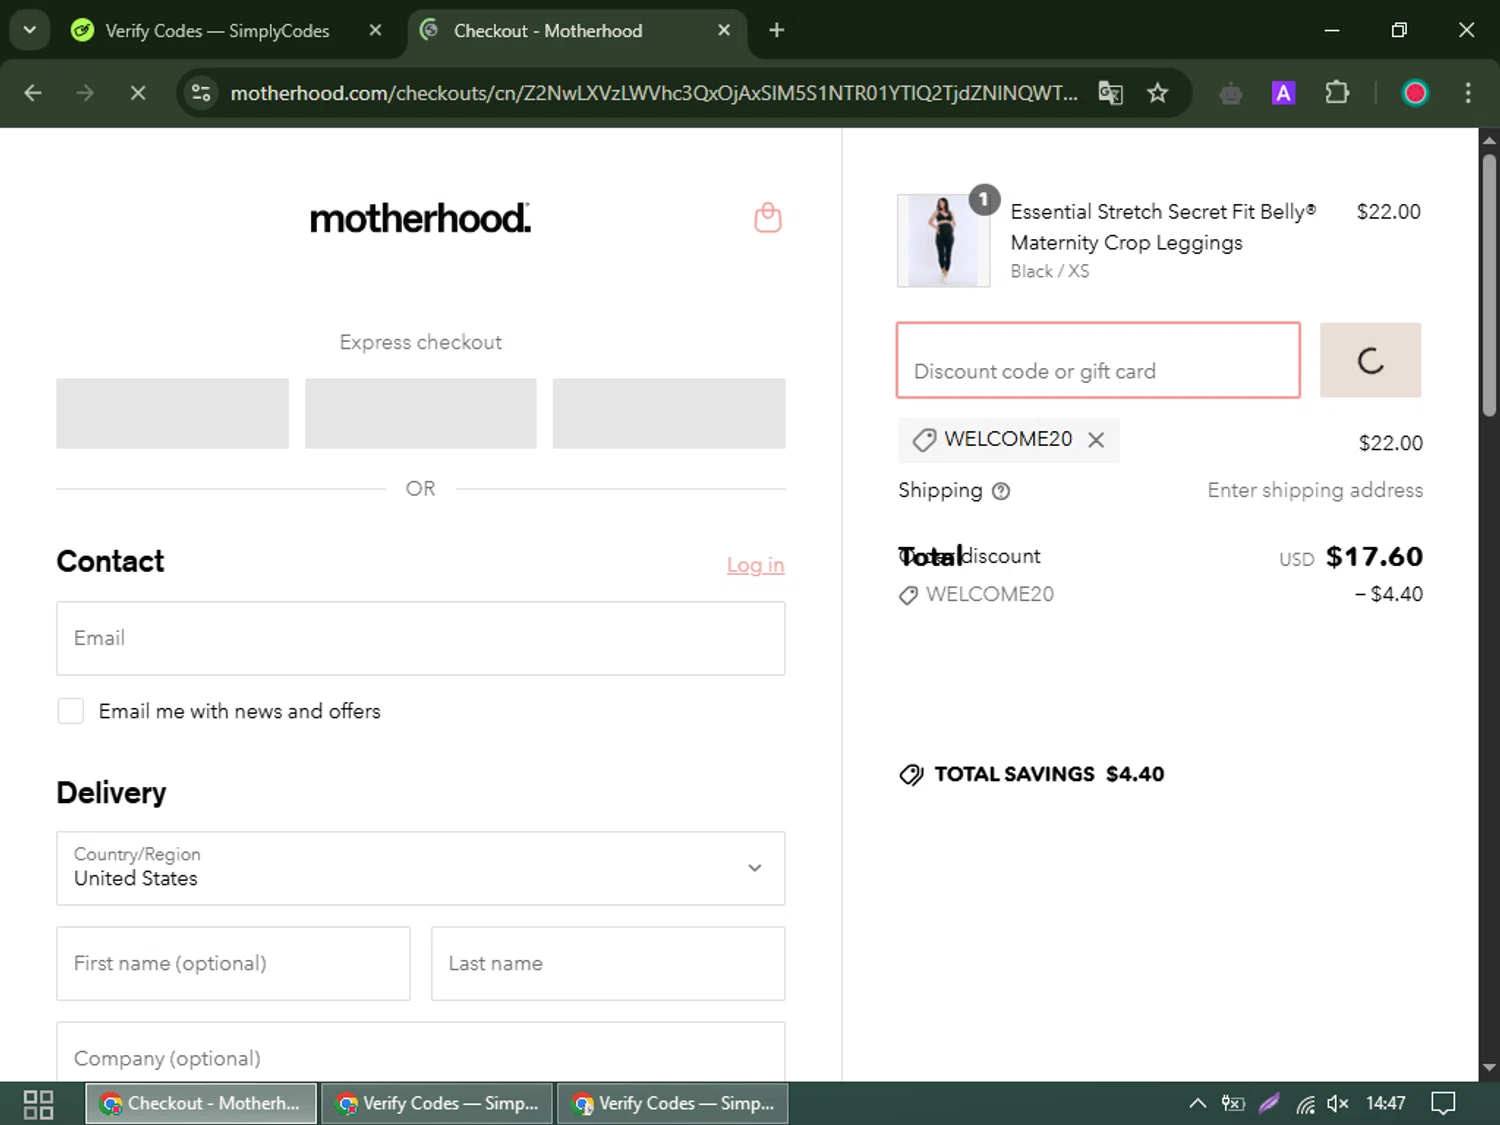Click the Enter shipping address text
1500x1125 pixels.
1315,490
